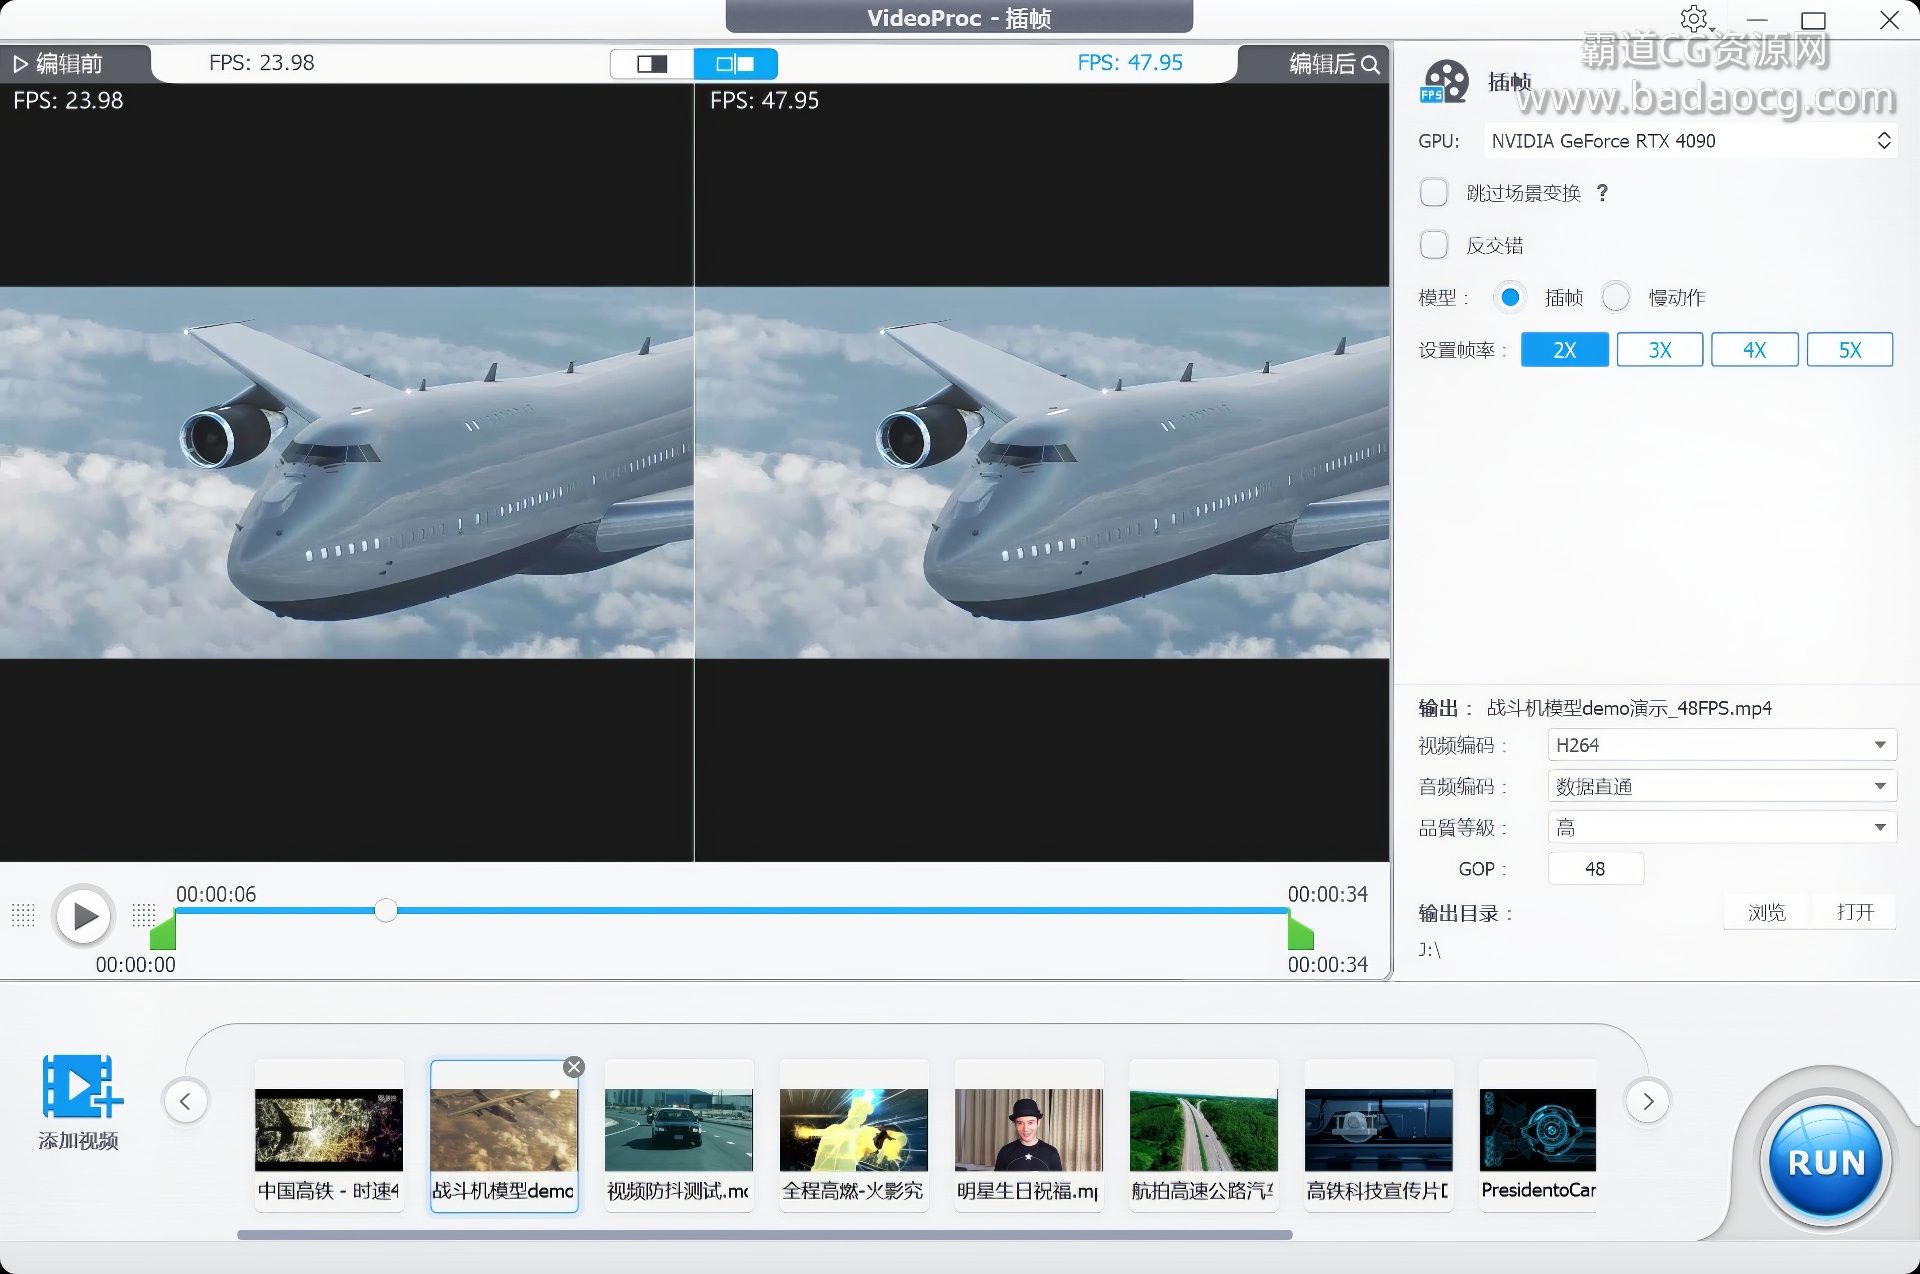Click the frame interpolation FPS film-reel icon

coord(1444,82)
